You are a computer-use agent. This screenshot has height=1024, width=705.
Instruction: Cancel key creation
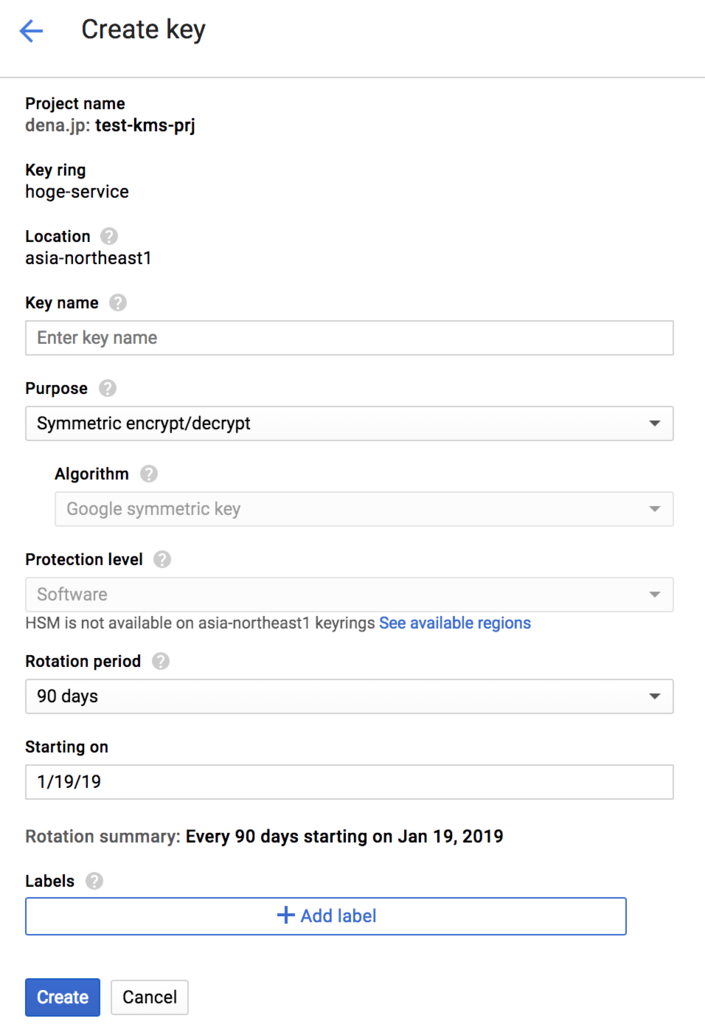click(x=149, y=997)
